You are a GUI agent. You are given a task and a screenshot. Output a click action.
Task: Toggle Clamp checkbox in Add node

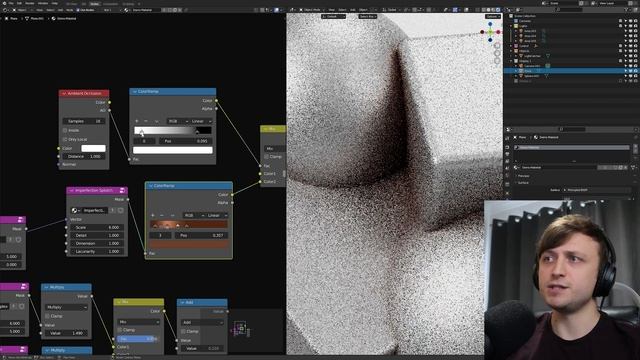[183, 331]
